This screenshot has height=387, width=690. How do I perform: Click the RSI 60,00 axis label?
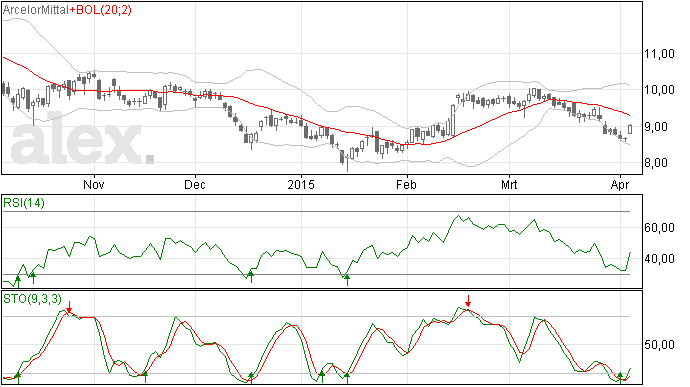[x=659, y=228]
